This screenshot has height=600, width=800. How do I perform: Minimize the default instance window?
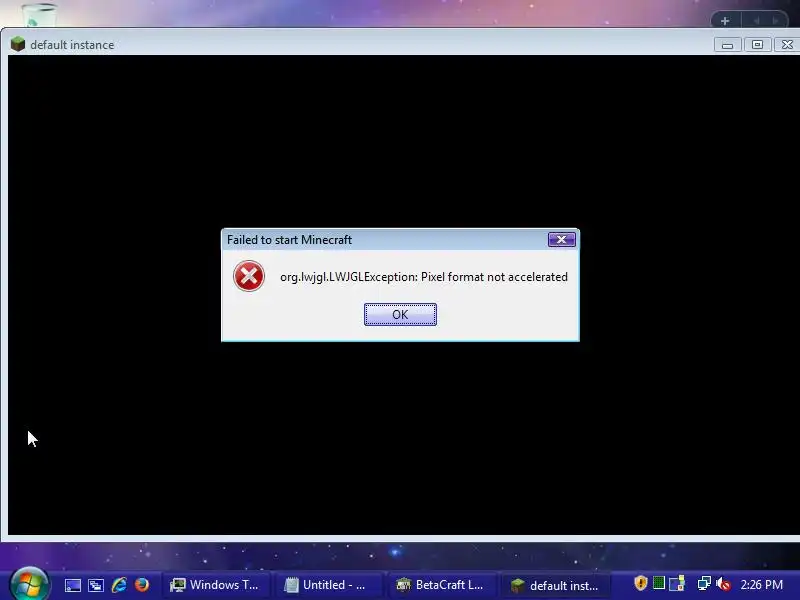point(727,45)
